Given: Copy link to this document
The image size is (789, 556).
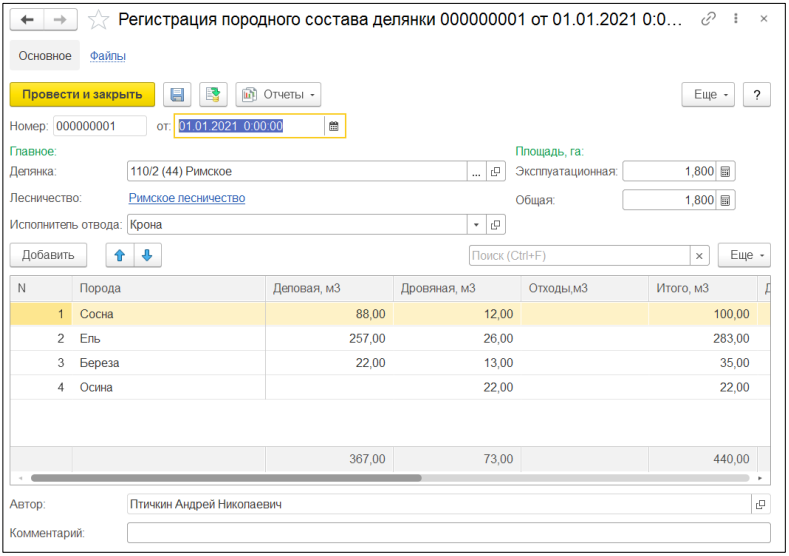Looking at the screenshot, I should (708, 19).
